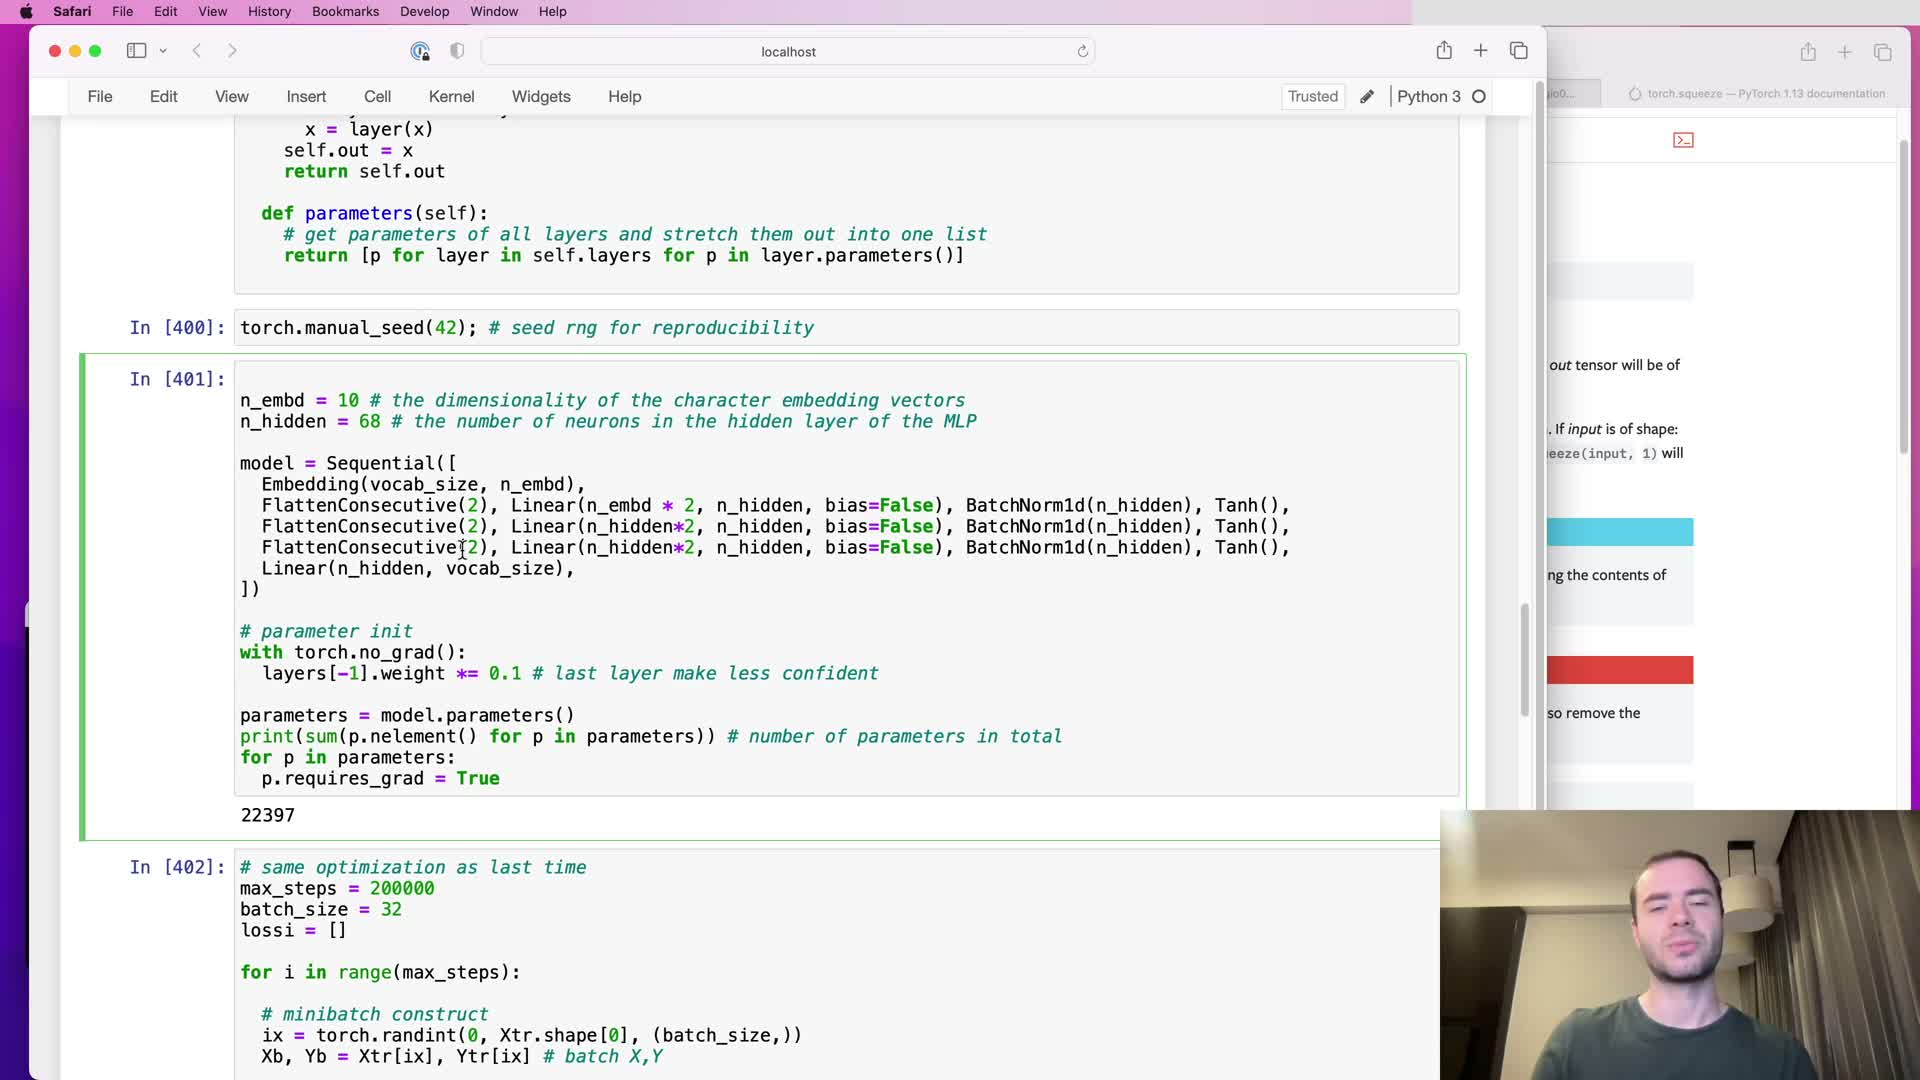
Task: Open the Cell menu
Action: coord(377,97)
